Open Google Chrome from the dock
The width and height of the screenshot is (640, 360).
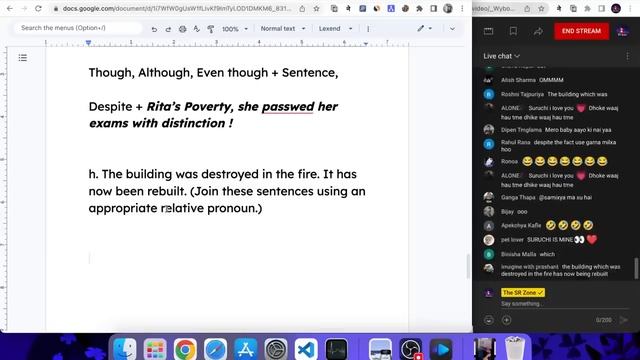point(185,349)
